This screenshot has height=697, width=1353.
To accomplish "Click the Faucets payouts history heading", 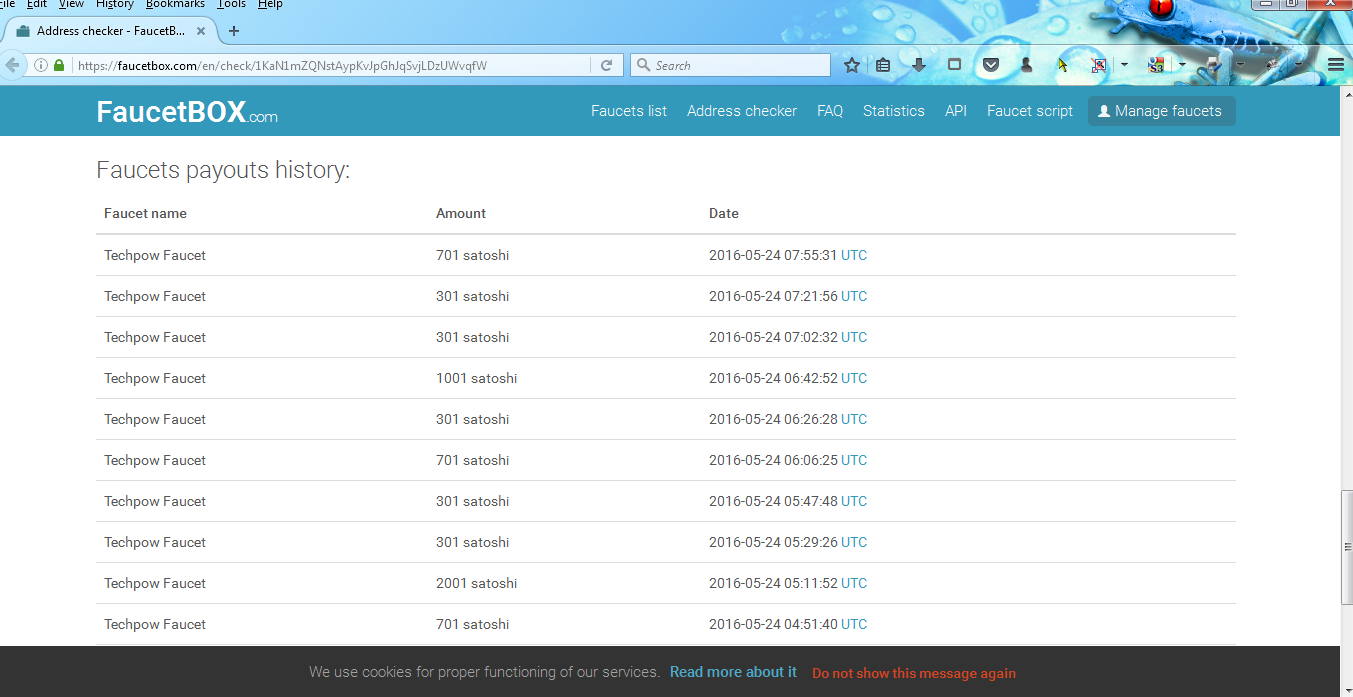I will tap(223, 170).
